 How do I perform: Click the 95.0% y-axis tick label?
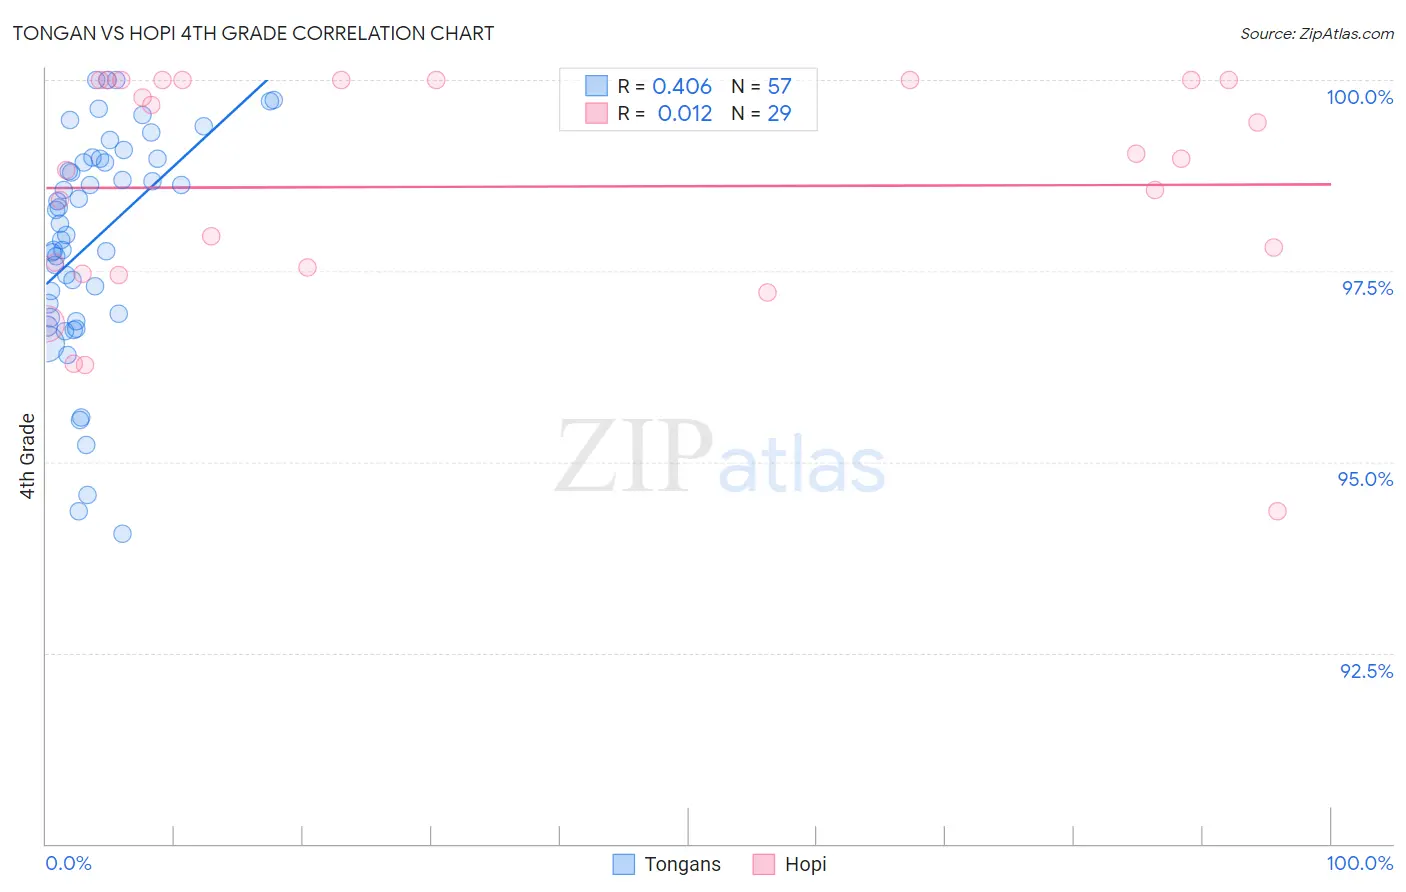click(1365, 479)
